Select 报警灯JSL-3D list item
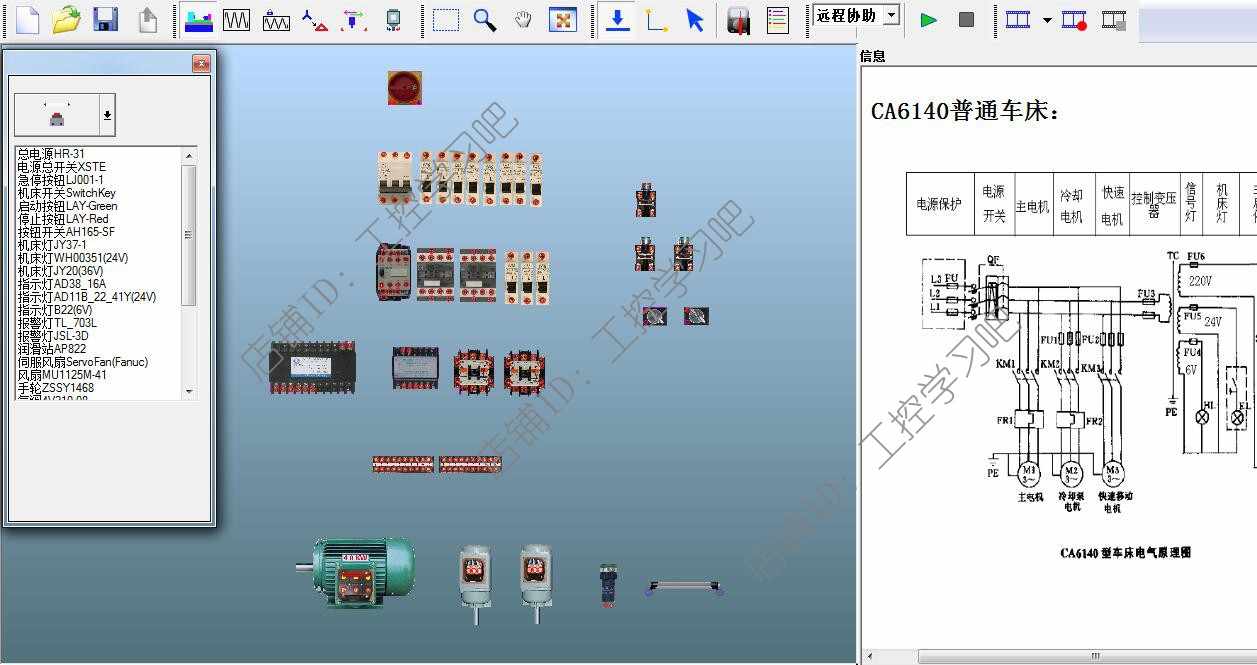The width and height of the screenshot is (1257, 665). (53, 336)
